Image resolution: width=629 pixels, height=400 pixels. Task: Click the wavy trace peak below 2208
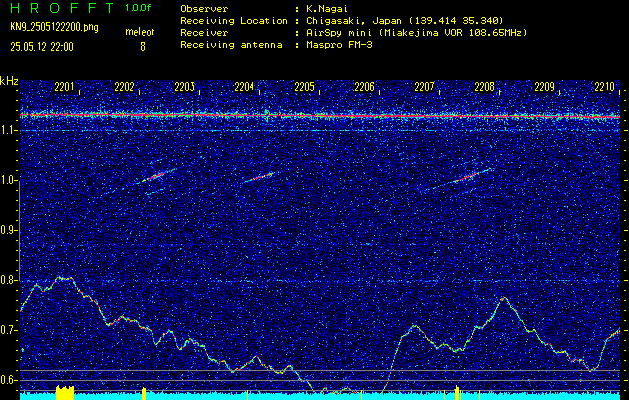503,298
